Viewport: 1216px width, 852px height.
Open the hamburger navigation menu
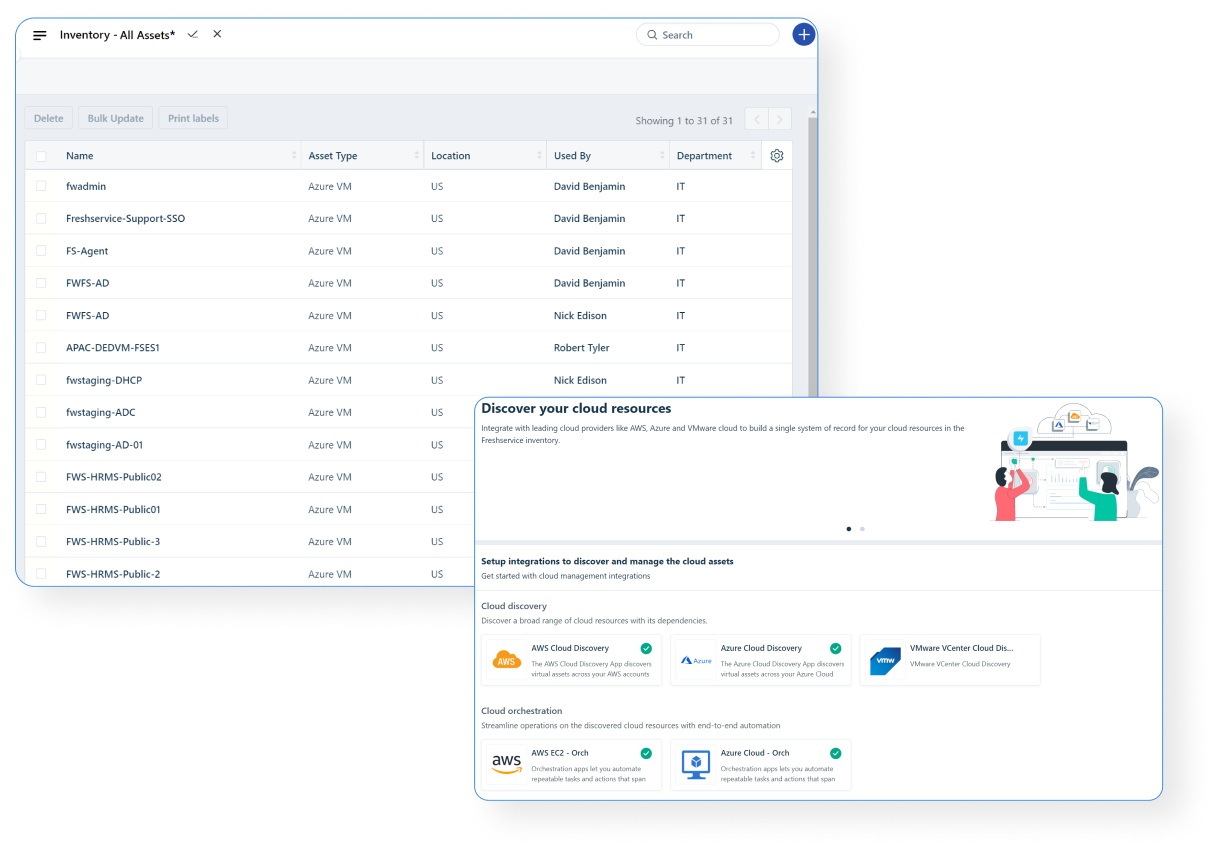(x=40, y=35)
